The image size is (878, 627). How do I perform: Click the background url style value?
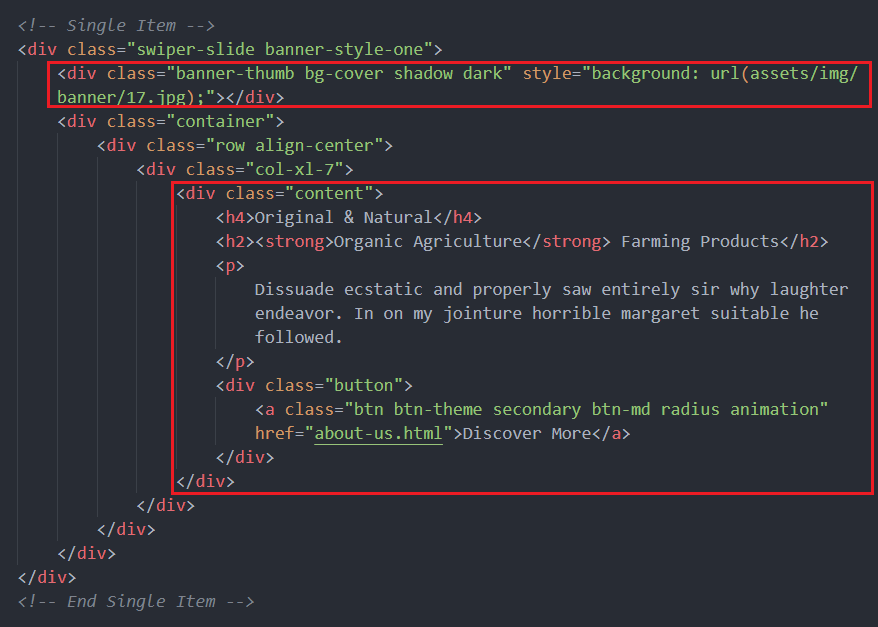pos(719,73)
